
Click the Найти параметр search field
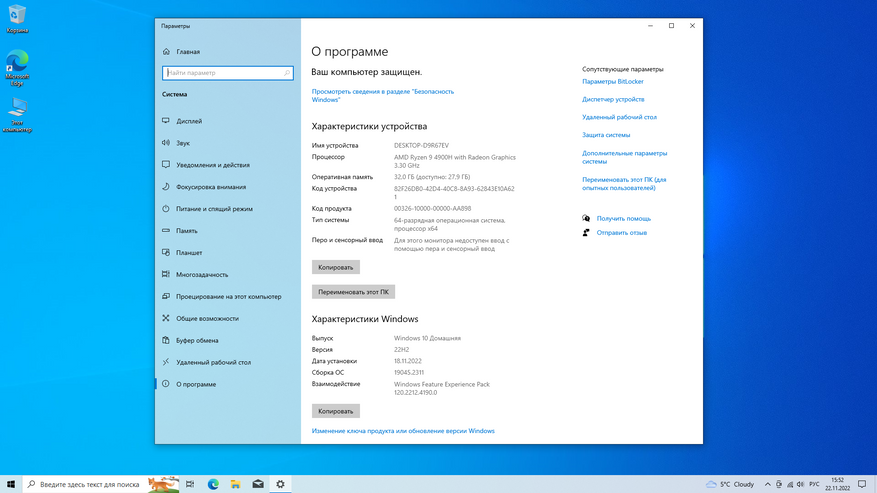click(228, 73)
